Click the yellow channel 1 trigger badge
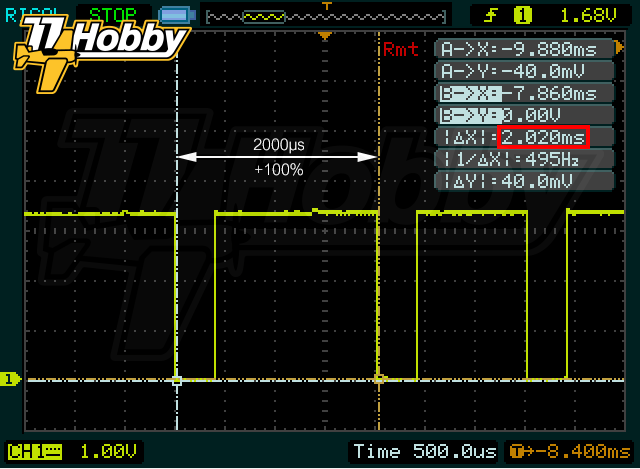Viewport: 640px width, 469px height. tap(522, 16)
